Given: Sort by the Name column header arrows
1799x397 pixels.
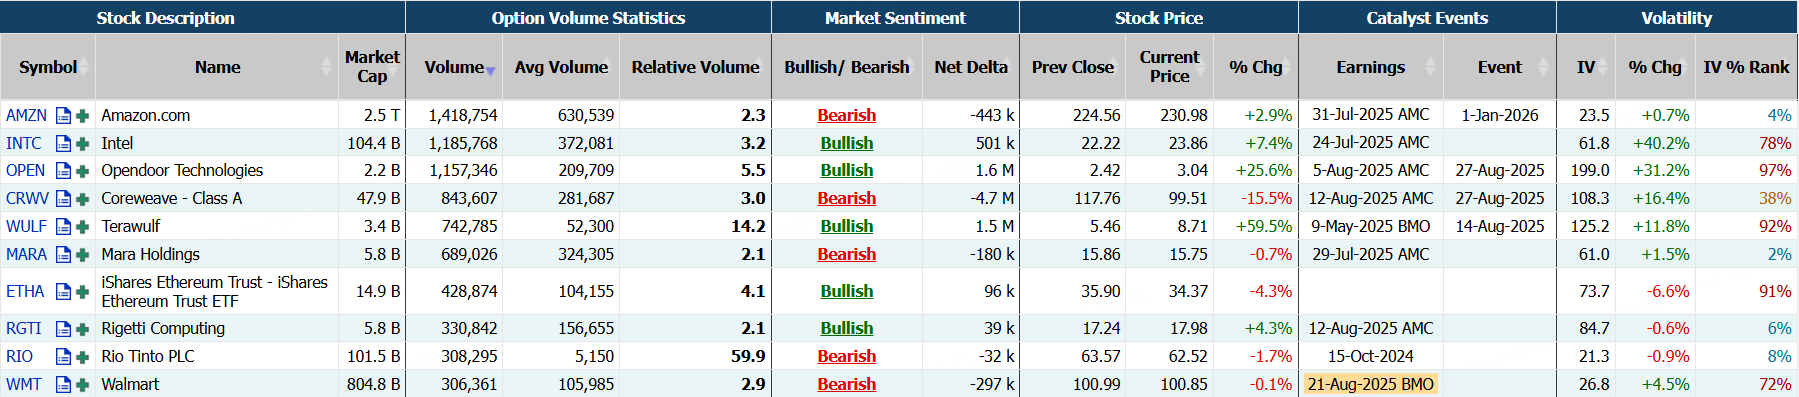Looking at the screenshot, I should pyautogui.click(x=326, y=67).
